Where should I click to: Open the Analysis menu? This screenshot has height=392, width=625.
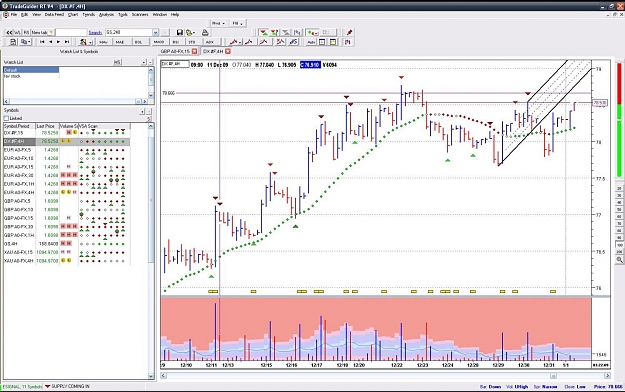point(106,14)
